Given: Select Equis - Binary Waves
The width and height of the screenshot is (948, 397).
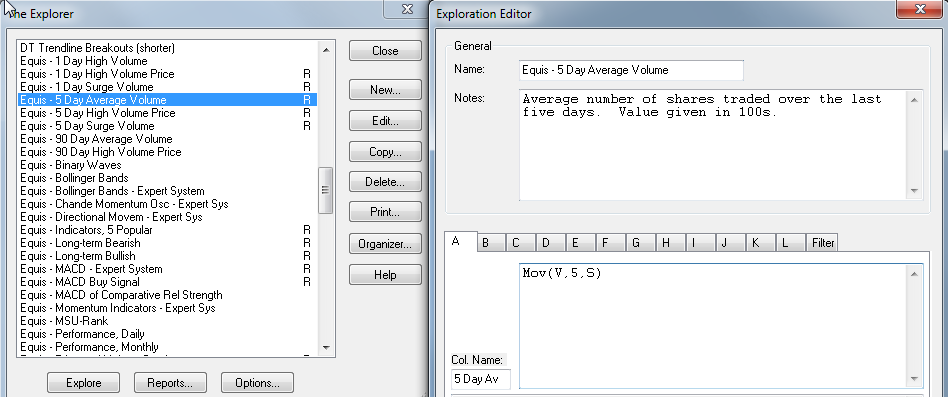Looking at the screenshot, I should (x=167, y=165).
